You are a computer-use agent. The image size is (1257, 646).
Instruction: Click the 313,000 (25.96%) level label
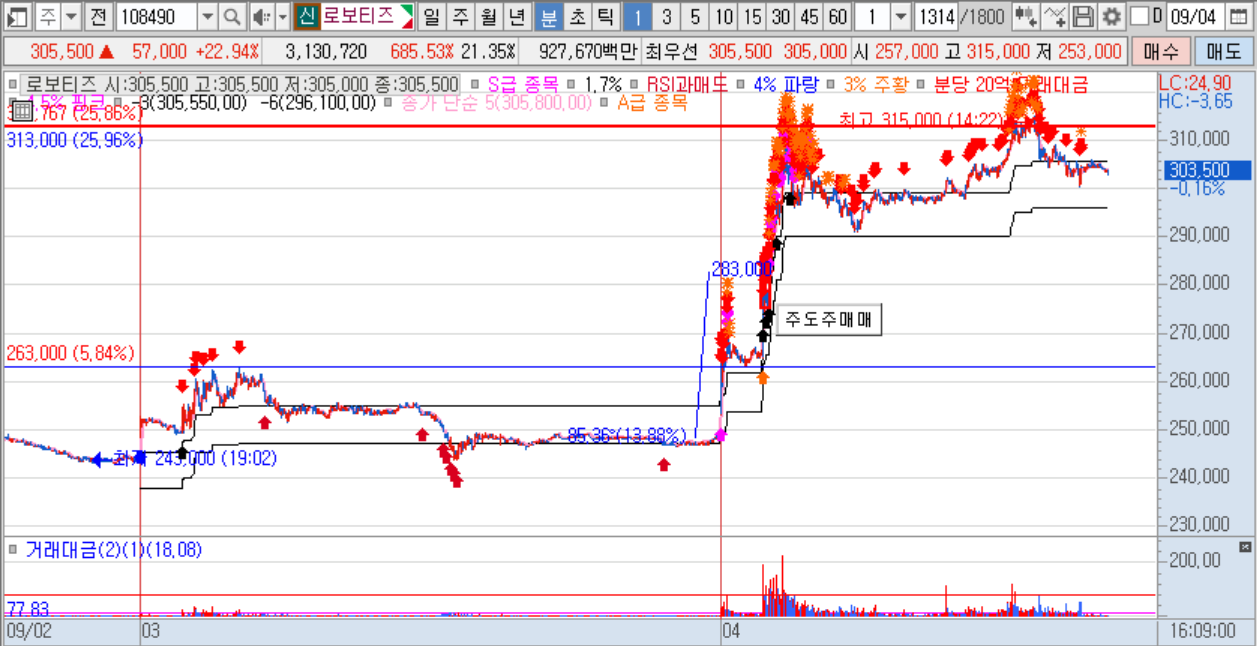[75, 141]
